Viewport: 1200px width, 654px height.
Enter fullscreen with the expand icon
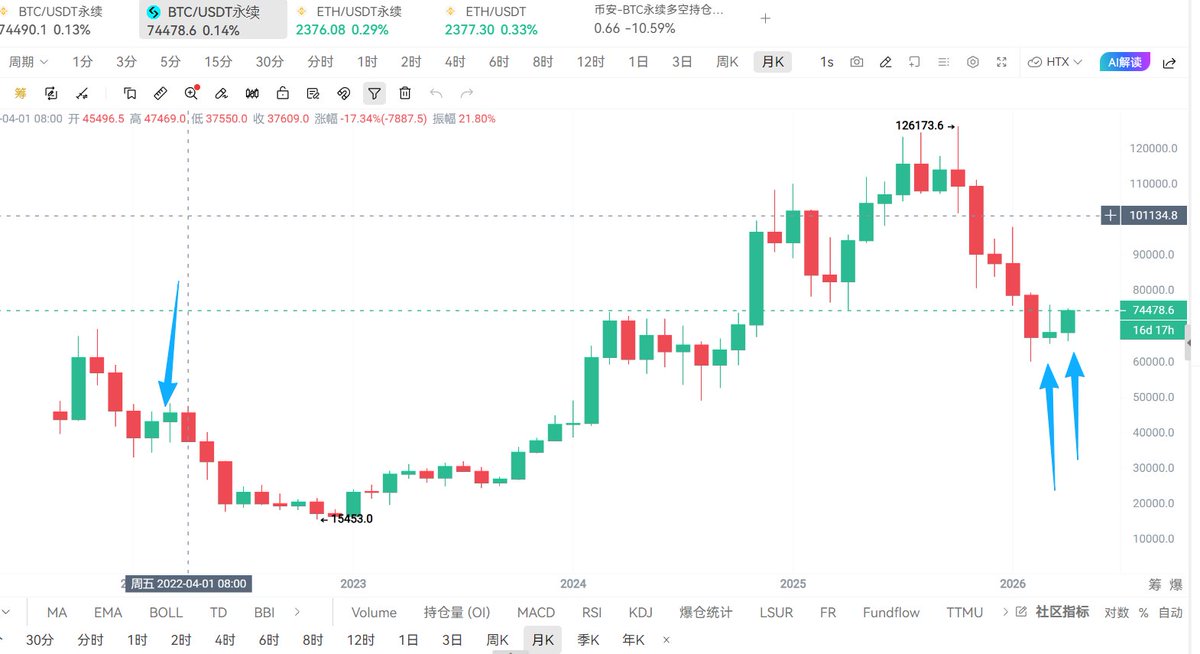(1002, 62)
